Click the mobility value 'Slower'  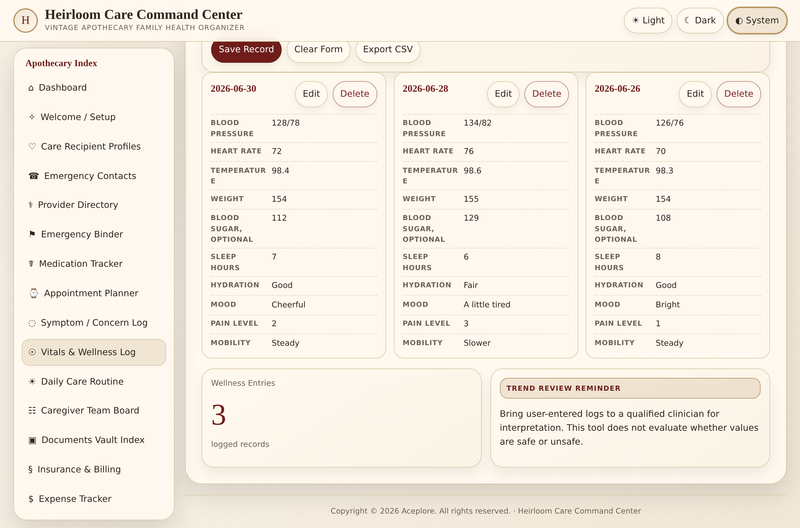[x=477, y=343]
